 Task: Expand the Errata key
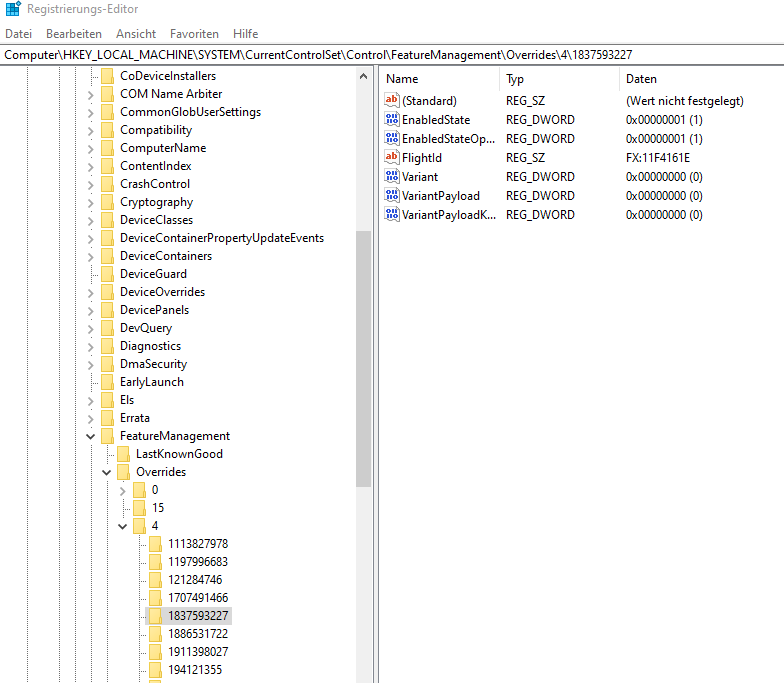pyautogui.click(x=90, y=418)
